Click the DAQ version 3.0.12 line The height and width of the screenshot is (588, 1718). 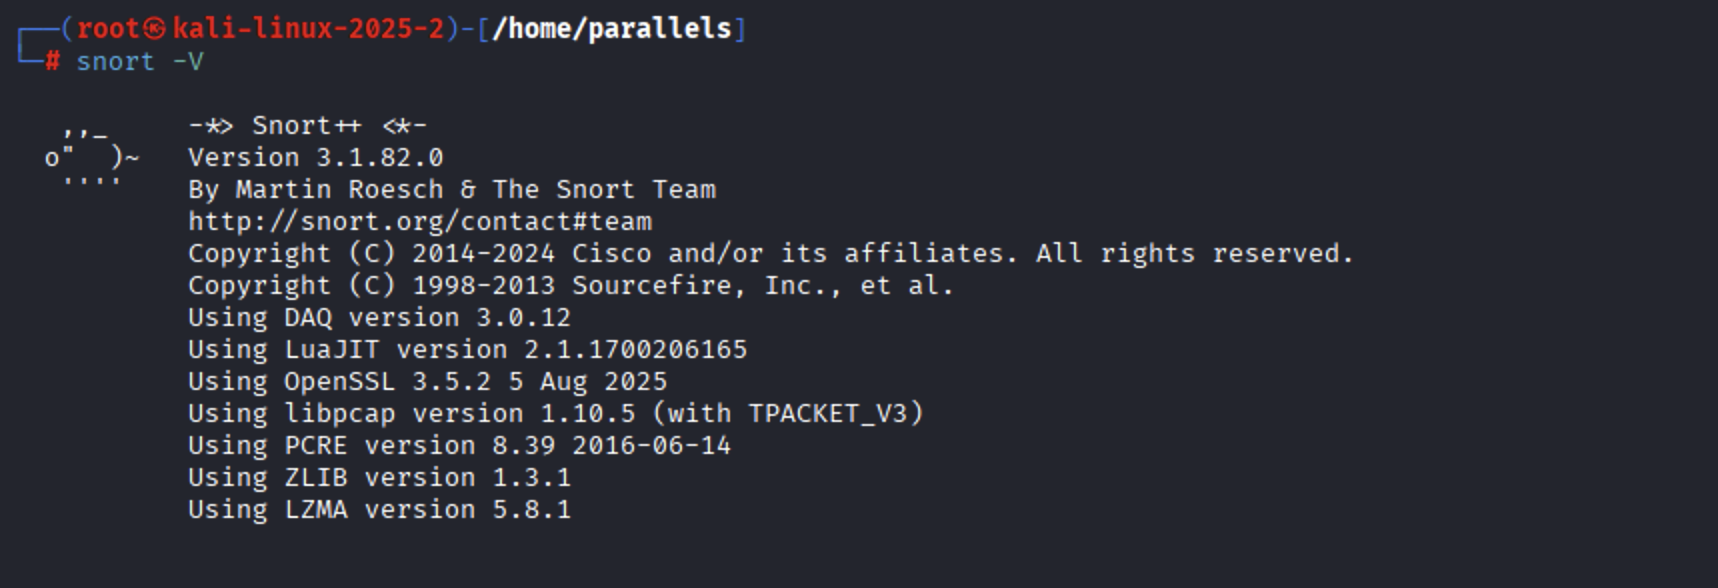click(379, 317)
